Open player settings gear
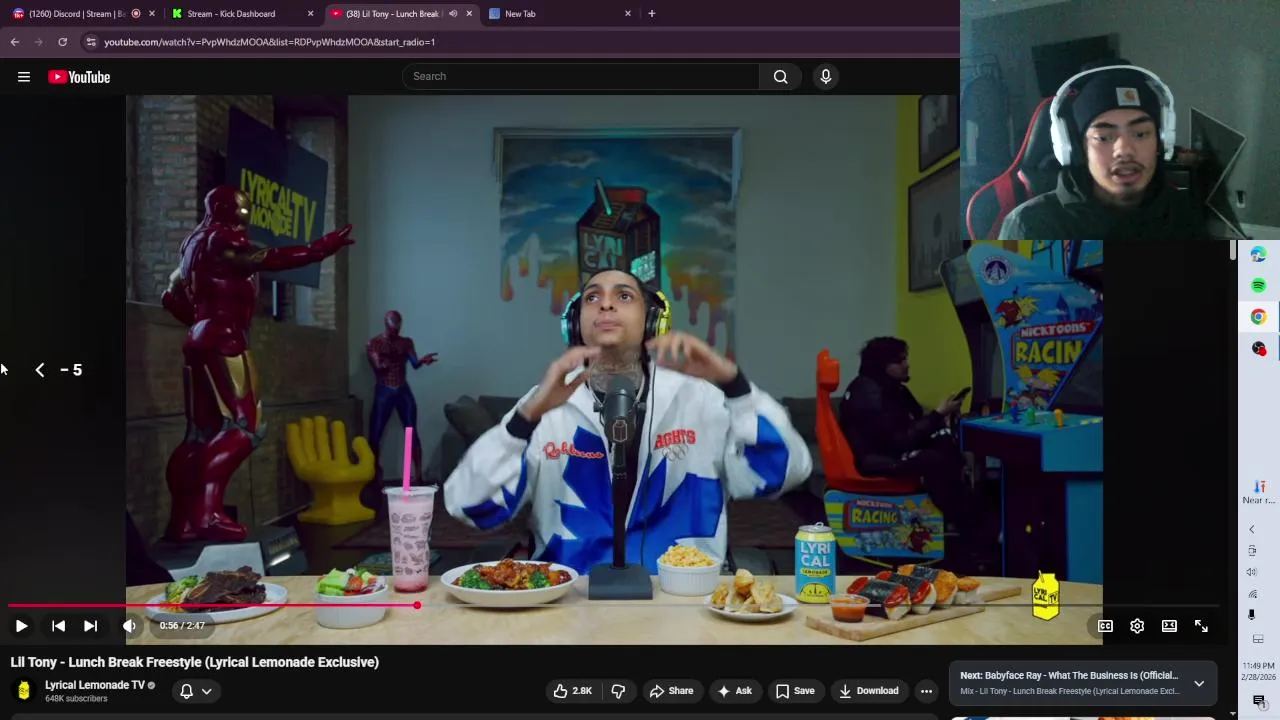 pos(1137,626)
